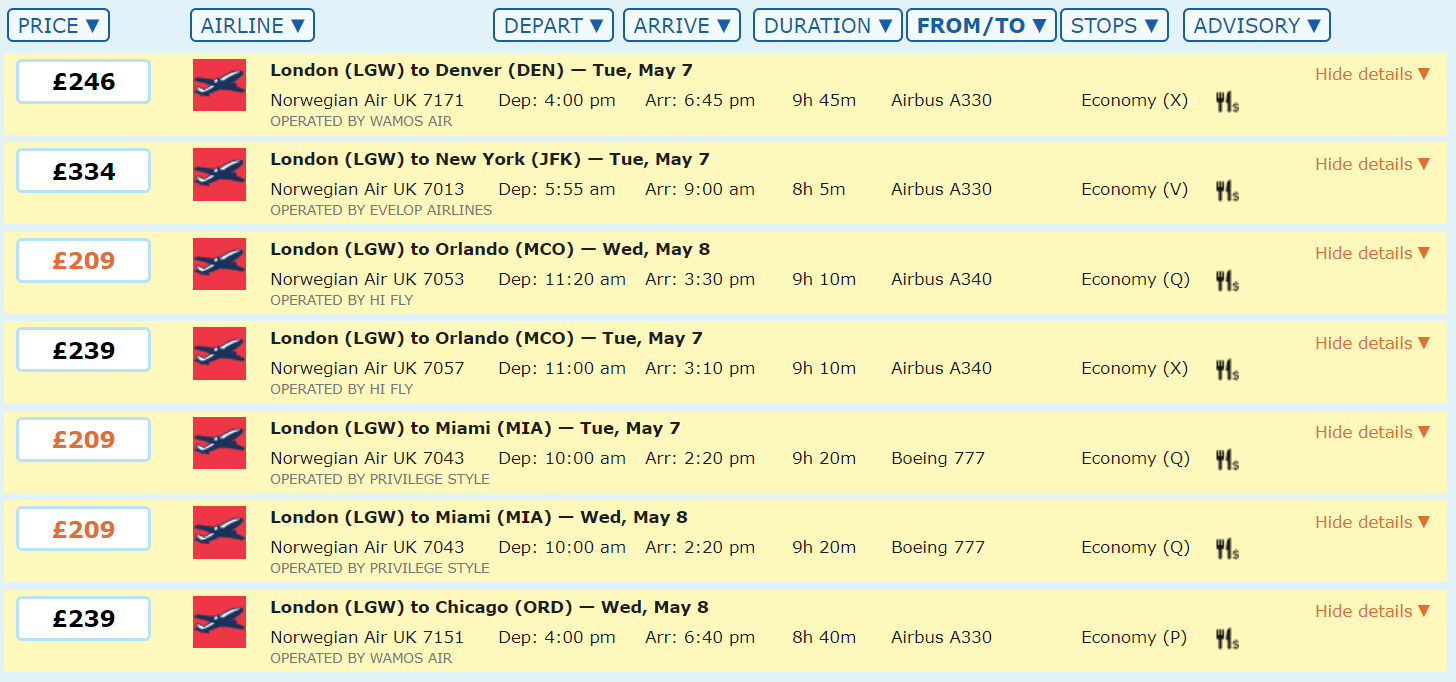Click 'OPERATED BY EVELOP AIRLINES' text
The image size is (1456, 682).
pos(381,210)
